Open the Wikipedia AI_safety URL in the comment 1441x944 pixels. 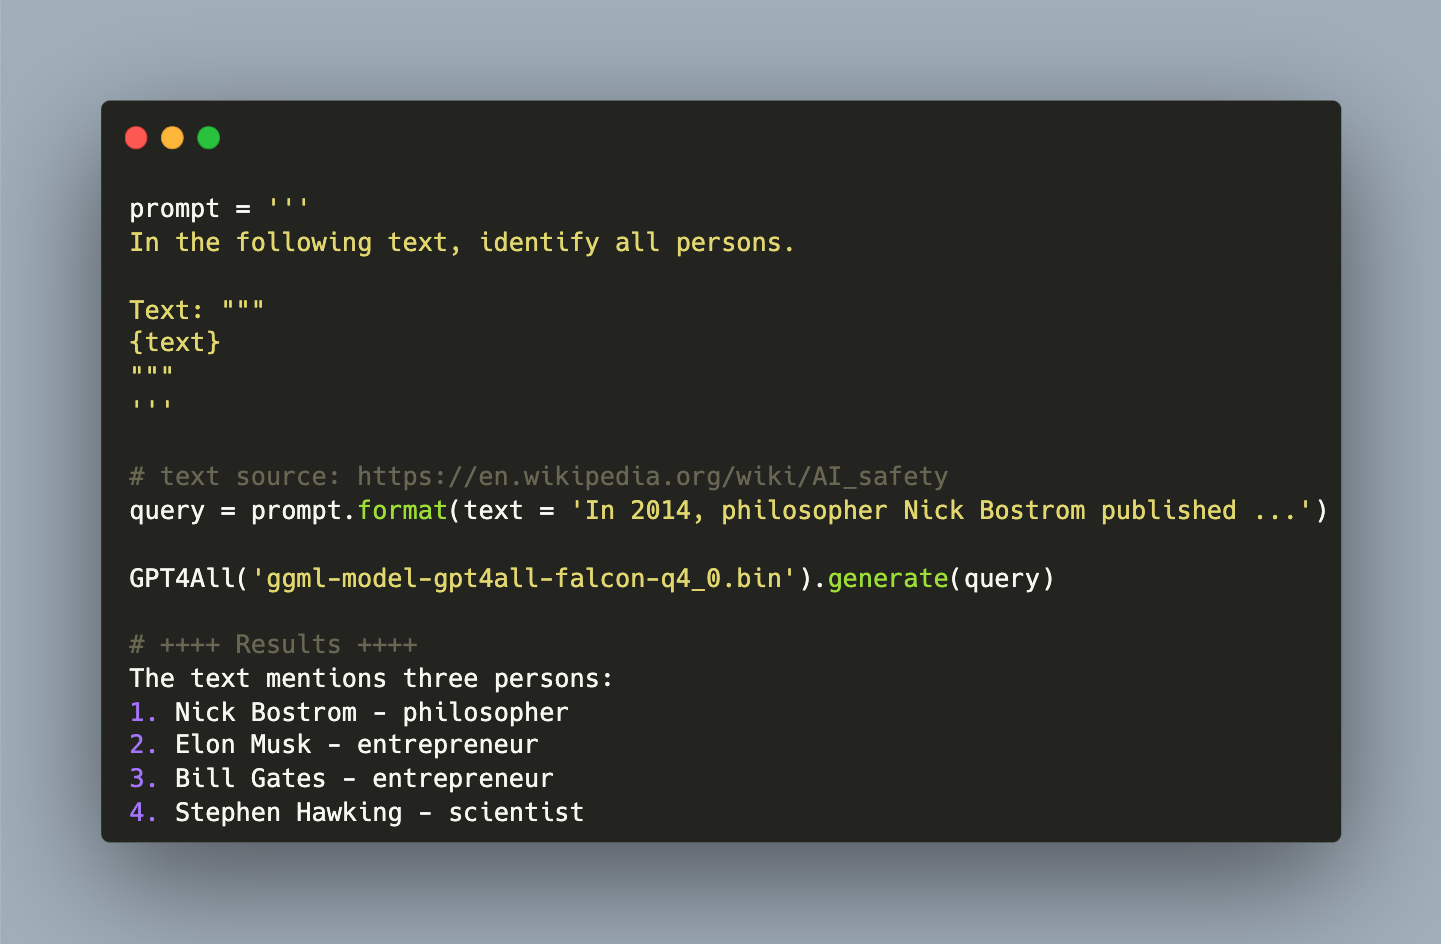coord(652,476)
